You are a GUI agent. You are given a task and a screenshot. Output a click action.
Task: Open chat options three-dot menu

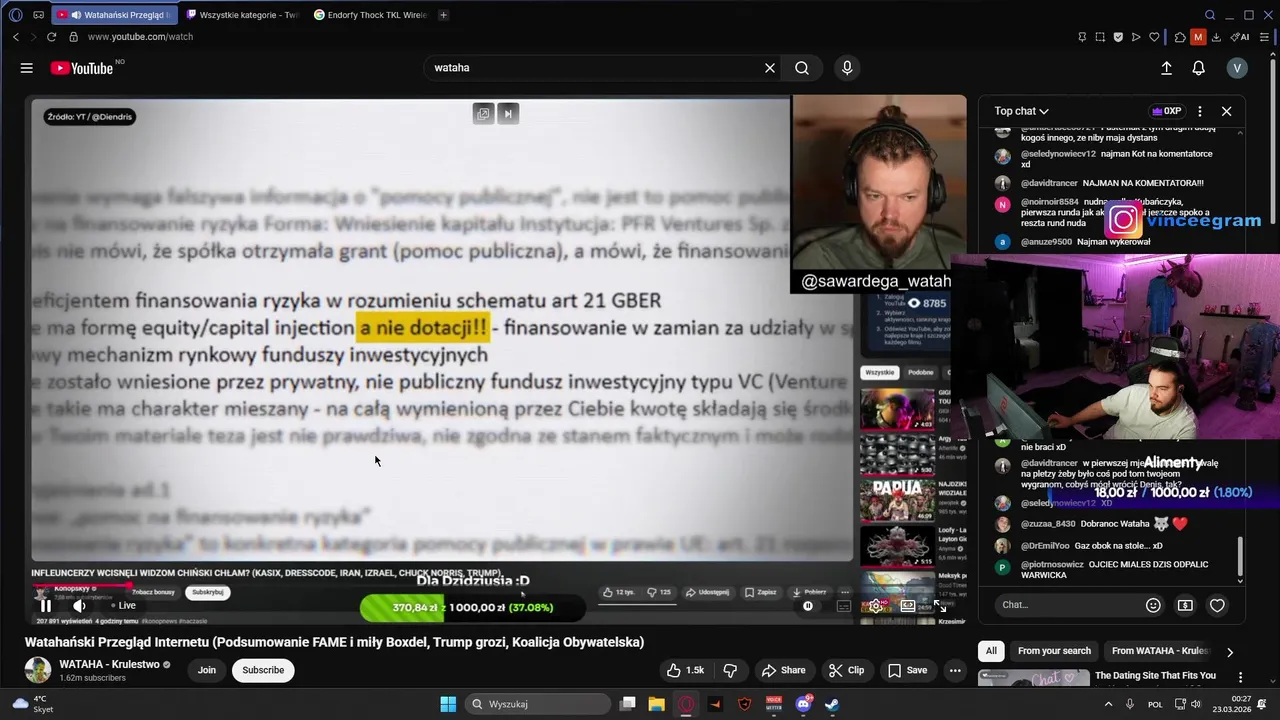[x=1200, y=111]
